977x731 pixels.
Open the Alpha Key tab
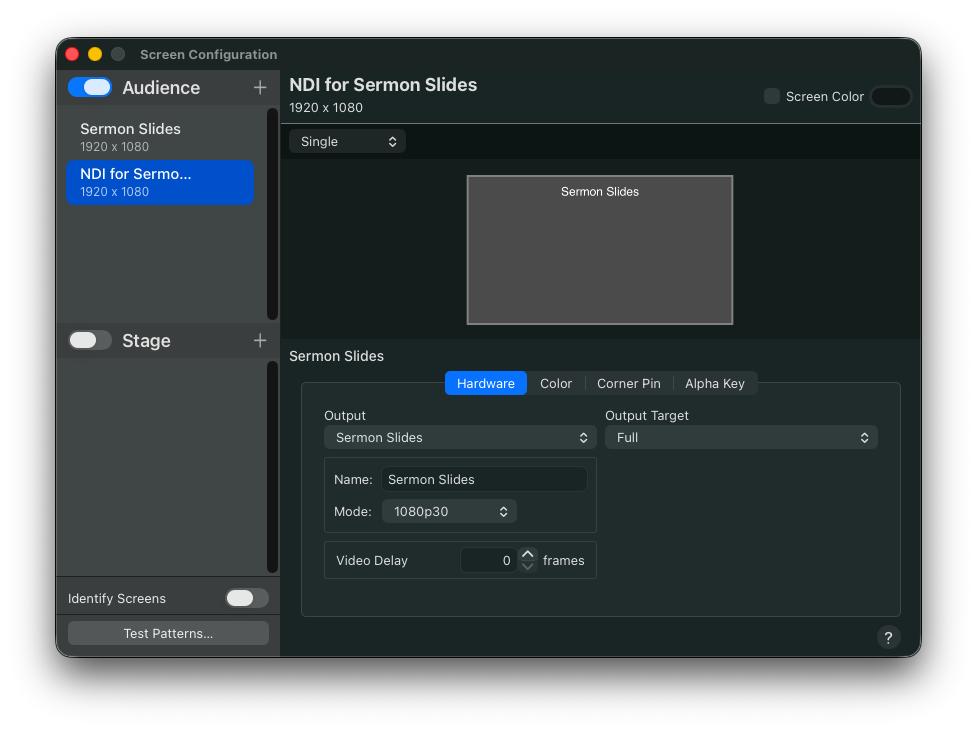715,383
